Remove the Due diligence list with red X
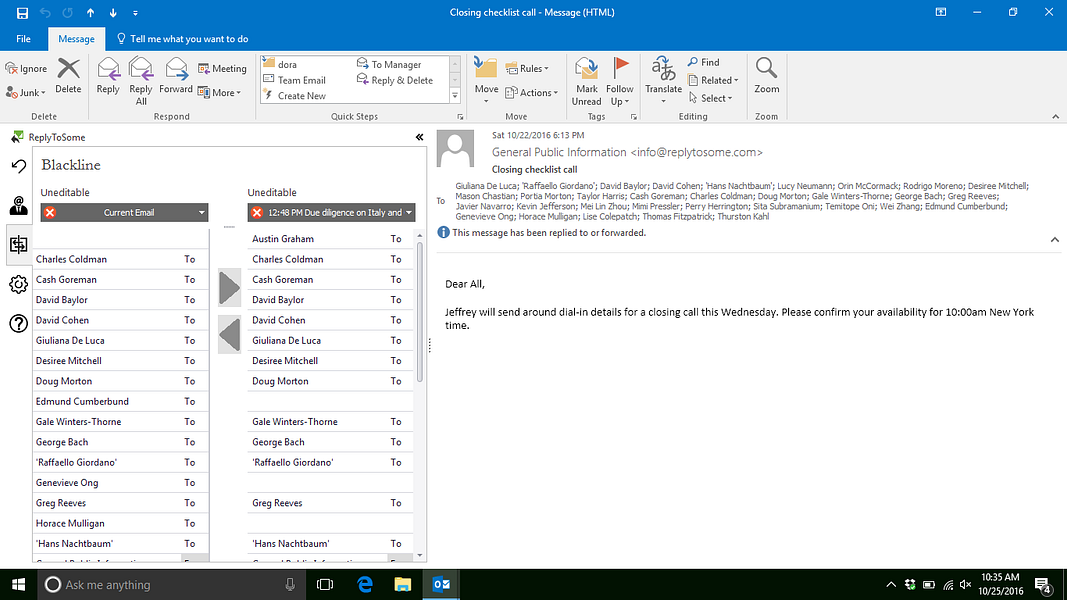This screenshot has height=600, width=1067. [257, 213]
